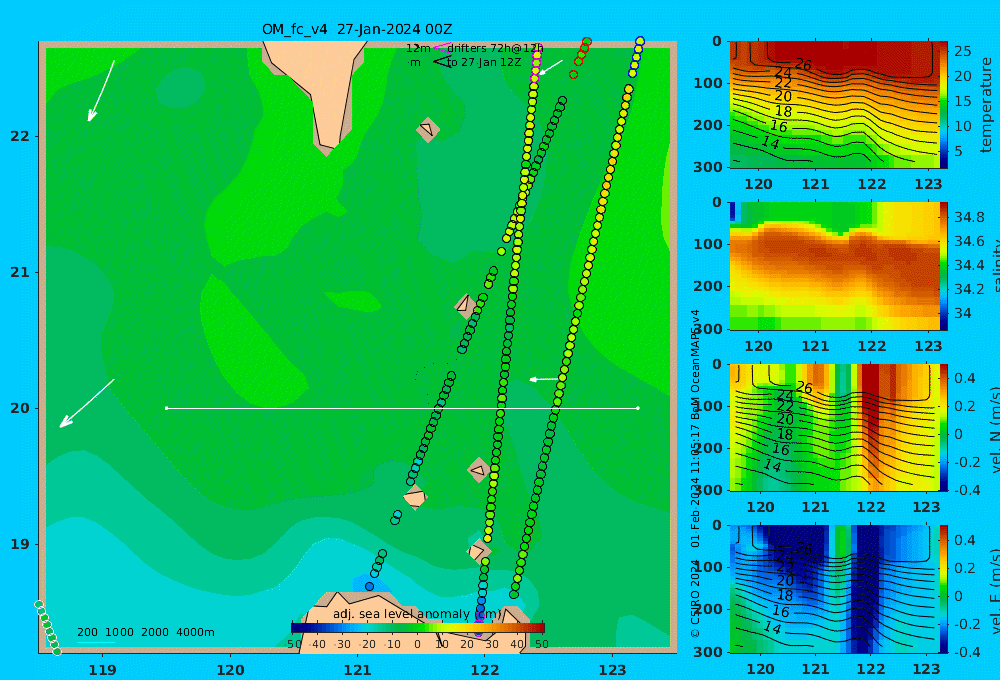Image resolution: width=1000 pixels, height=680 pixels.
Task: Click the blue drifter circle near 18.7N 121.1E
Action: pos(369,586)
